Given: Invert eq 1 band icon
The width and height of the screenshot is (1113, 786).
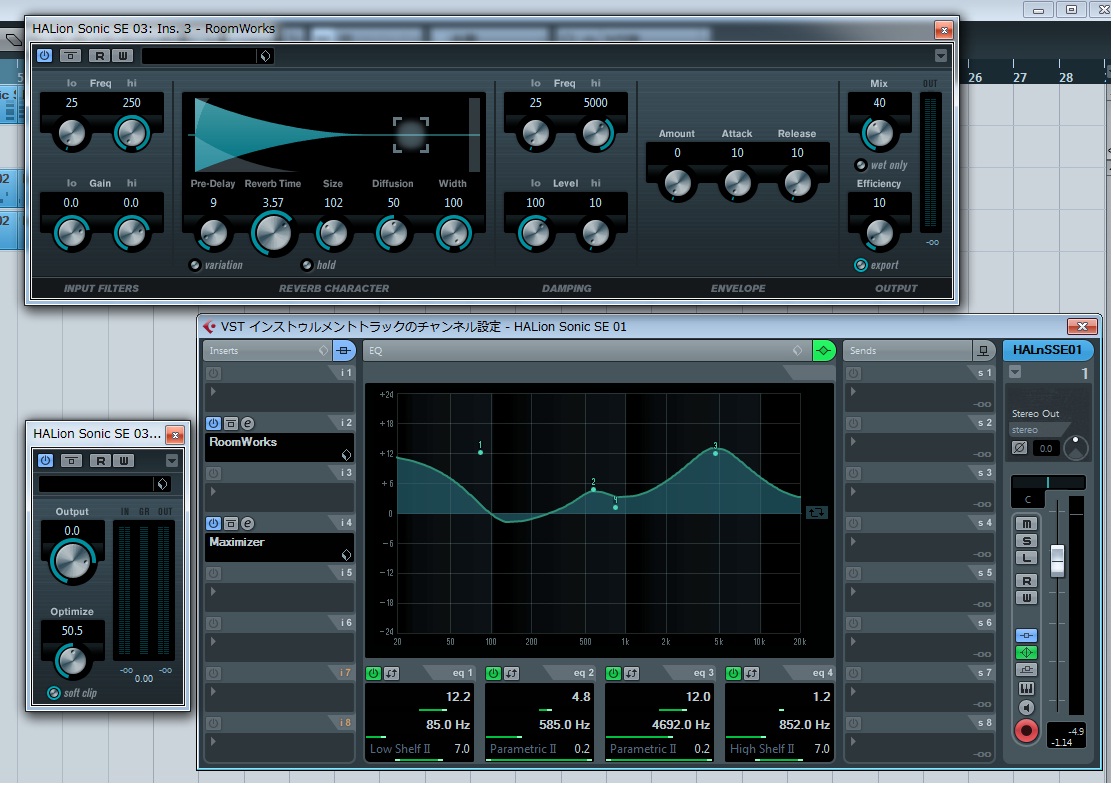Looking at the screenshot, I should [392, 673].
